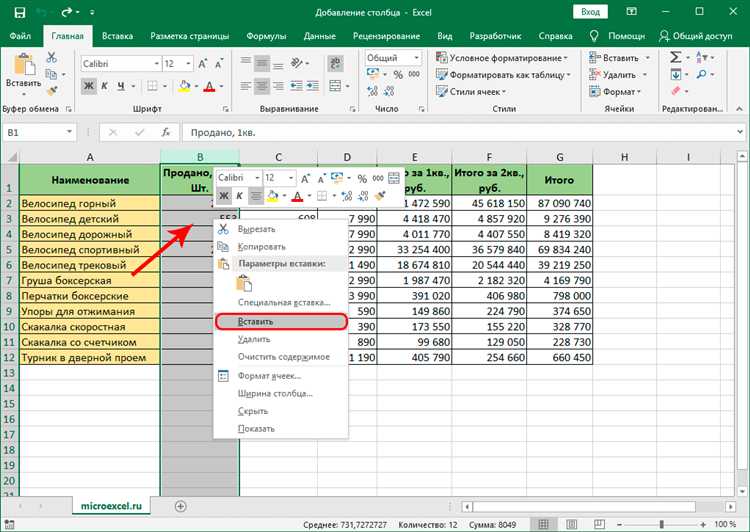
Task: Click the percent style icon in mini toolbar
Action: (x=363, y=177)
